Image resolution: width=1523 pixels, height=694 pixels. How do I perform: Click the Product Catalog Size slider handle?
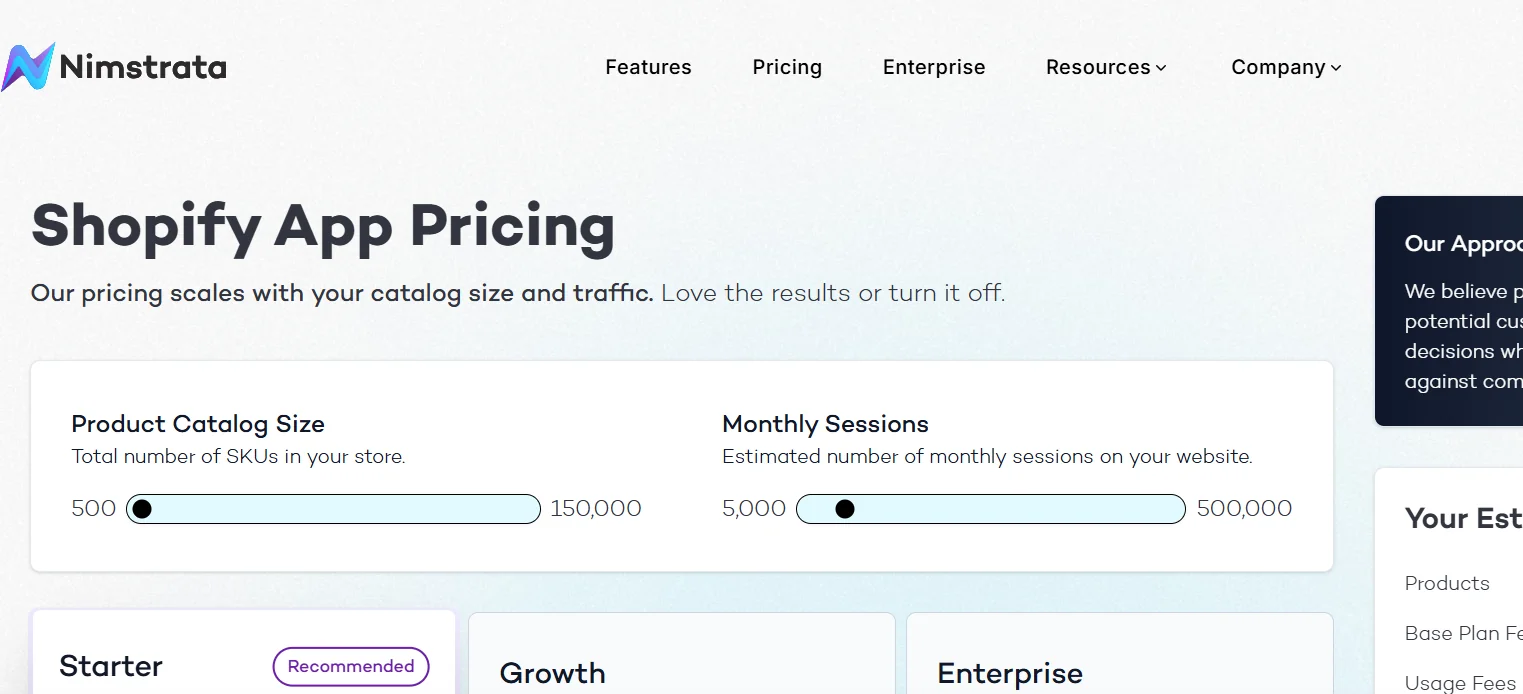tap(142, 509)
